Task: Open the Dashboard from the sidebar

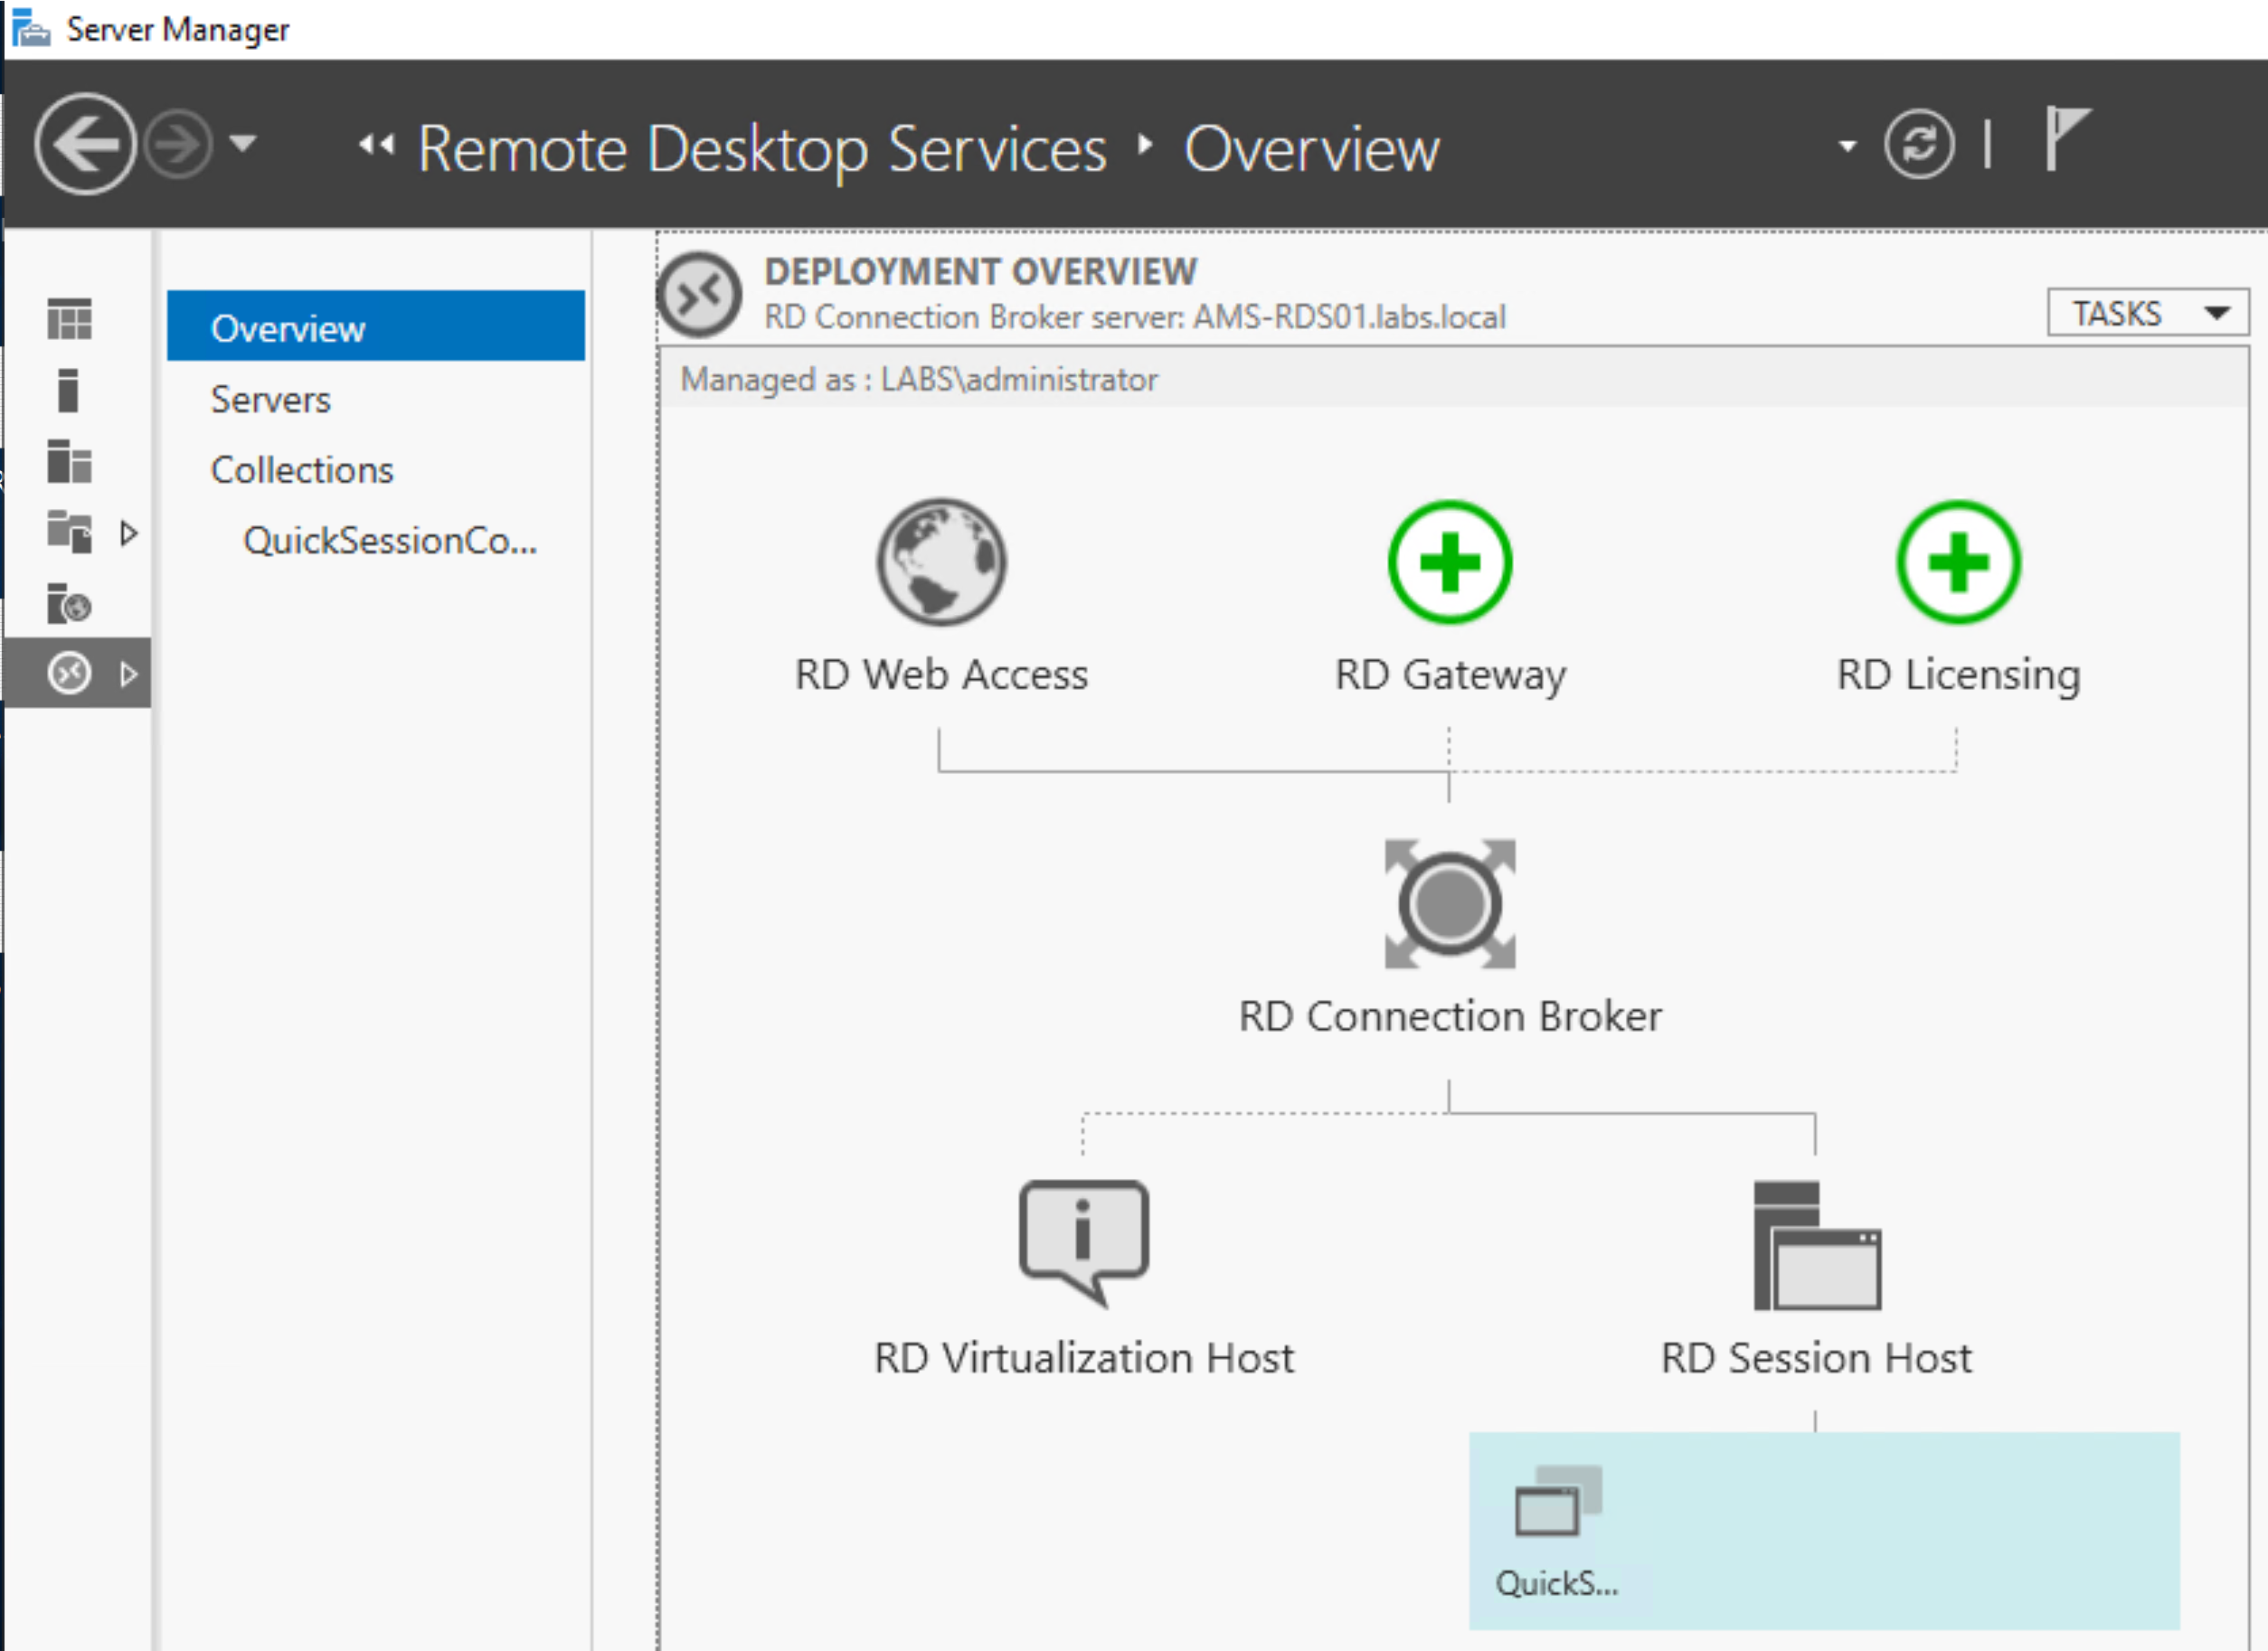Action: click(68, 320)
